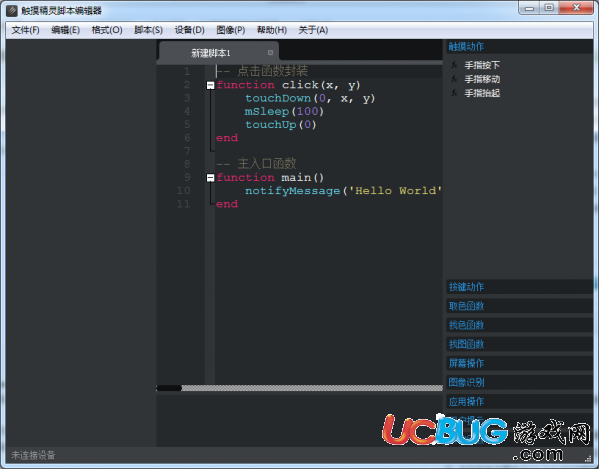Viewport: 599px width, 469px height.
Task: Click the horizontal scrollbar thumb under editor
Action: pyautogui.click(x=169, y=388)
